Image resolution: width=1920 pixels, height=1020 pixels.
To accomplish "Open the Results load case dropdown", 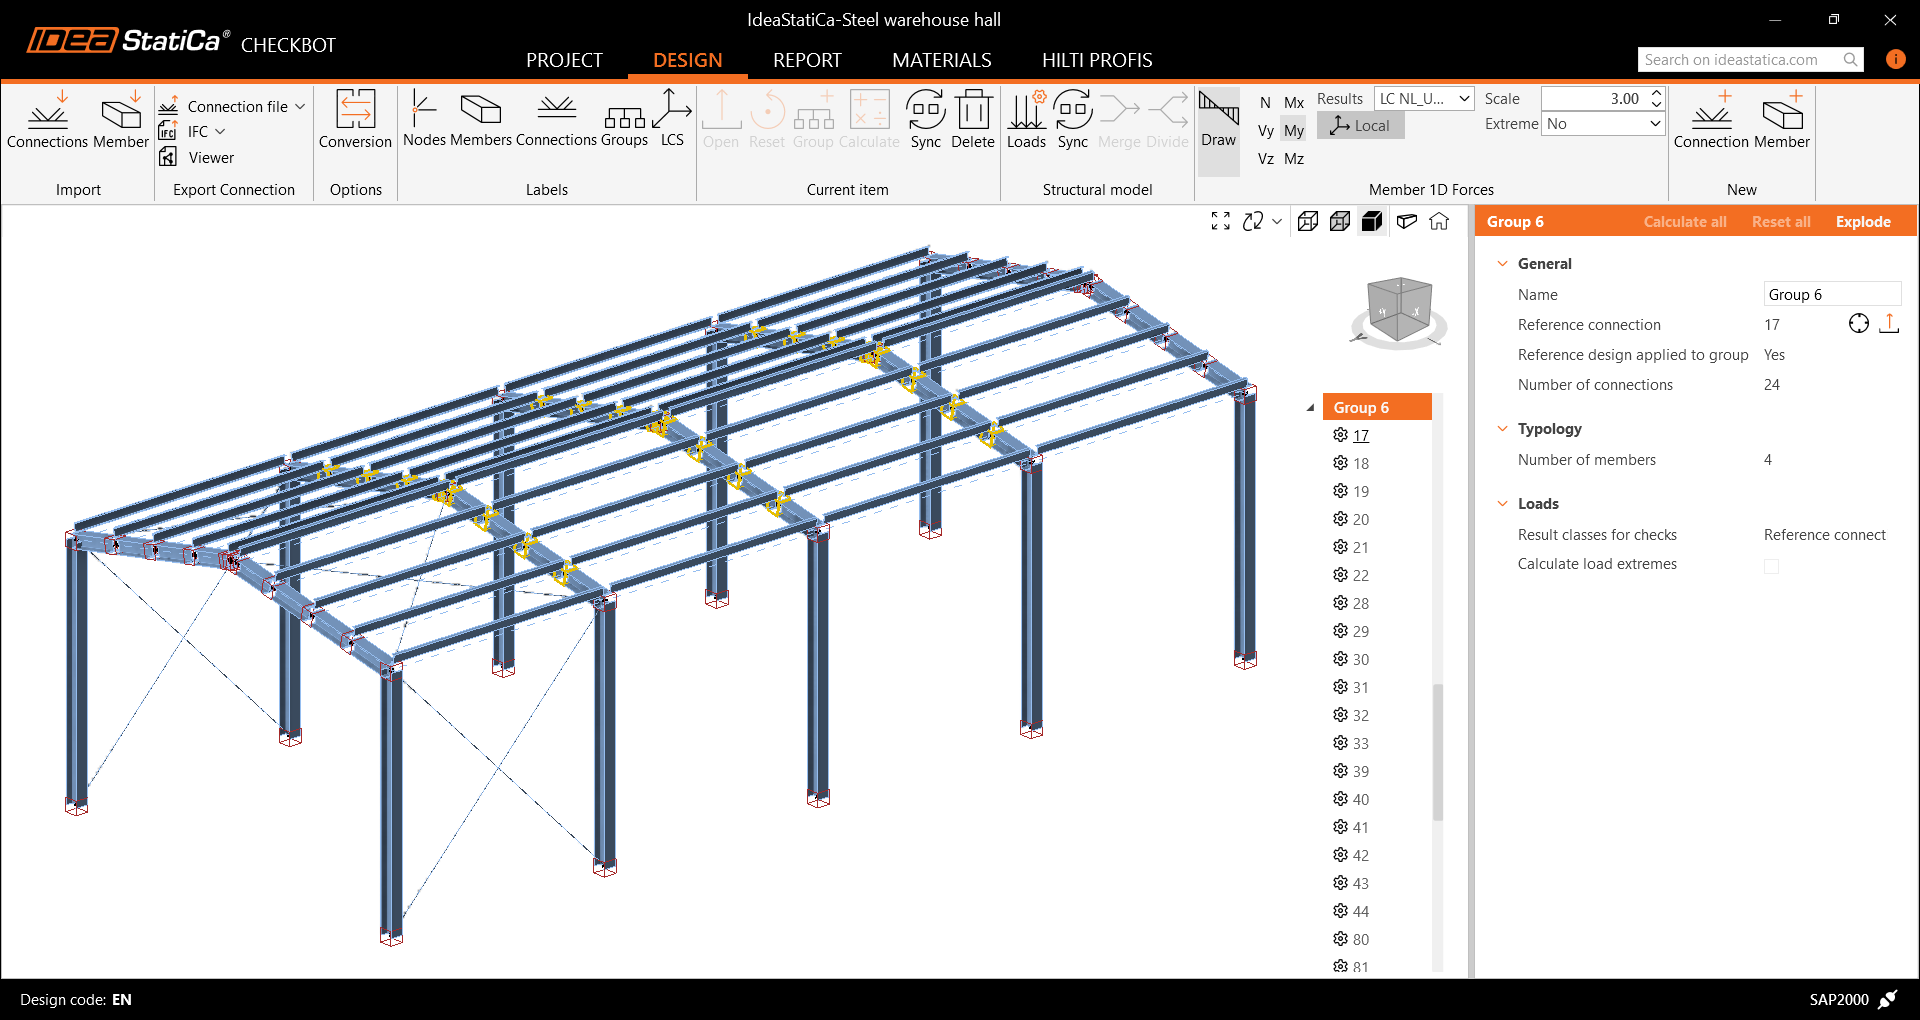I will tap(1424, 98).
